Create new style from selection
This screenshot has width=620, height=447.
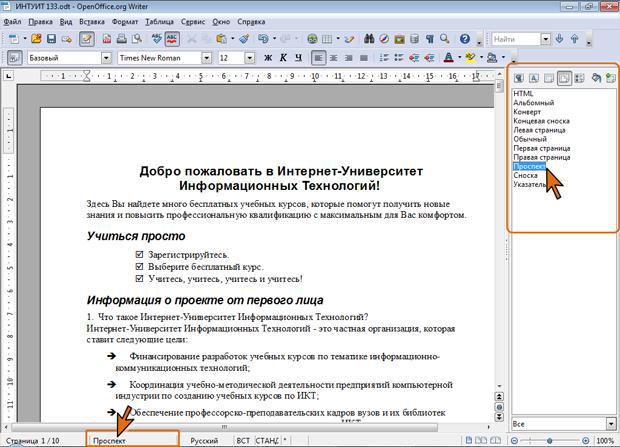pos(611,78)
